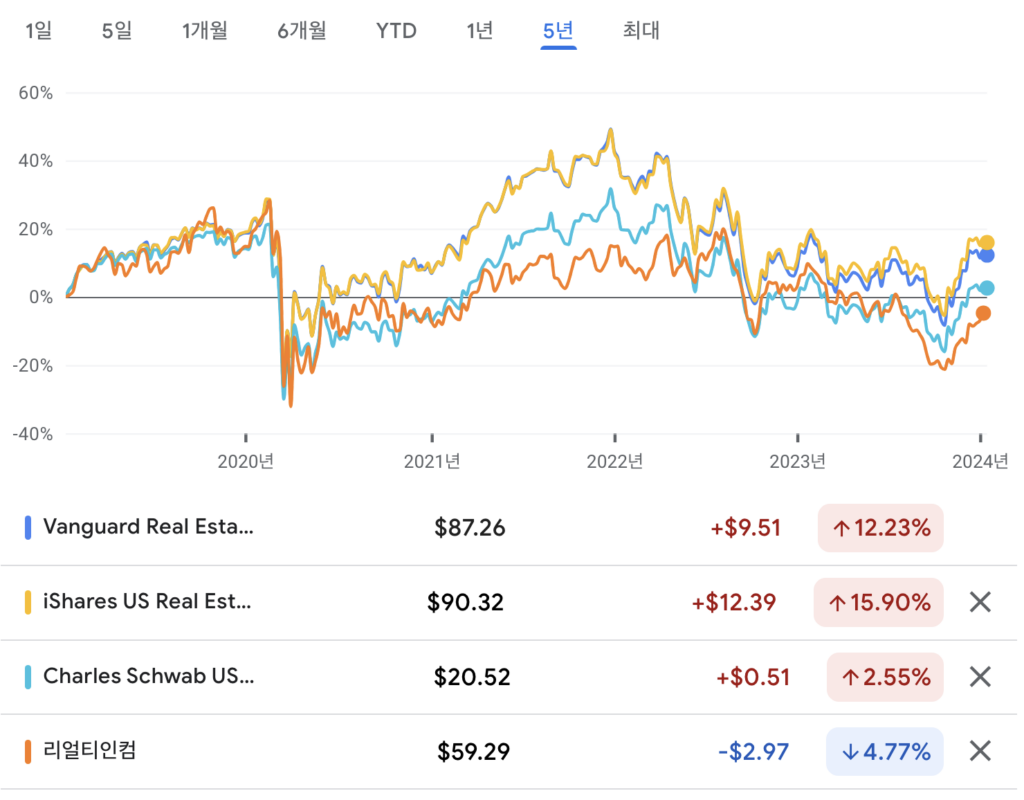Viewport: 1024px width, 800px height.
Task: Click the 2021년 axis label
Action: 432,462
